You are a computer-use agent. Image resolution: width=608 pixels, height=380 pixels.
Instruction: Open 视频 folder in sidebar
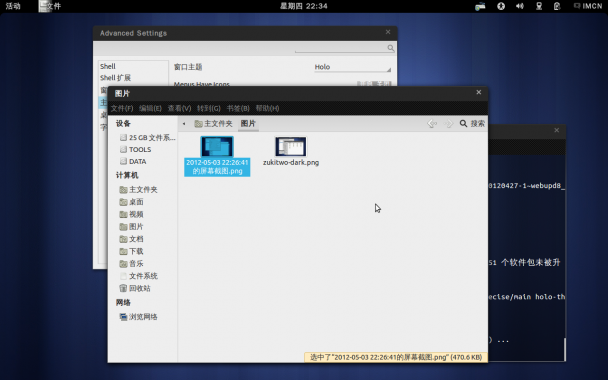(131, 214)
